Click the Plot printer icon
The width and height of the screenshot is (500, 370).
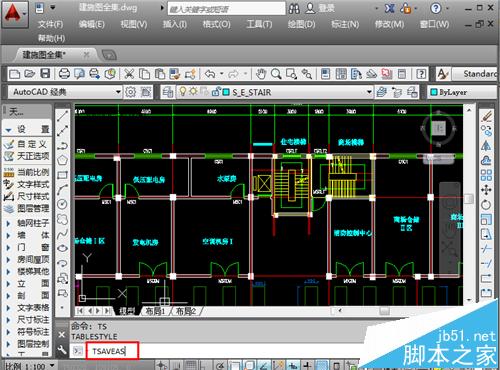pyautogui.click(x=64, y=73)
